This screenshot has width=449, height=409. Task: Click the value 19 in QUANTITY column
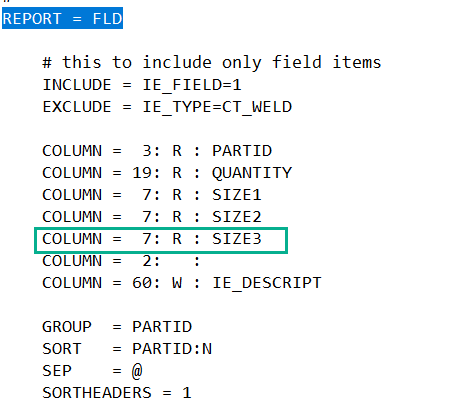[142, 173]
